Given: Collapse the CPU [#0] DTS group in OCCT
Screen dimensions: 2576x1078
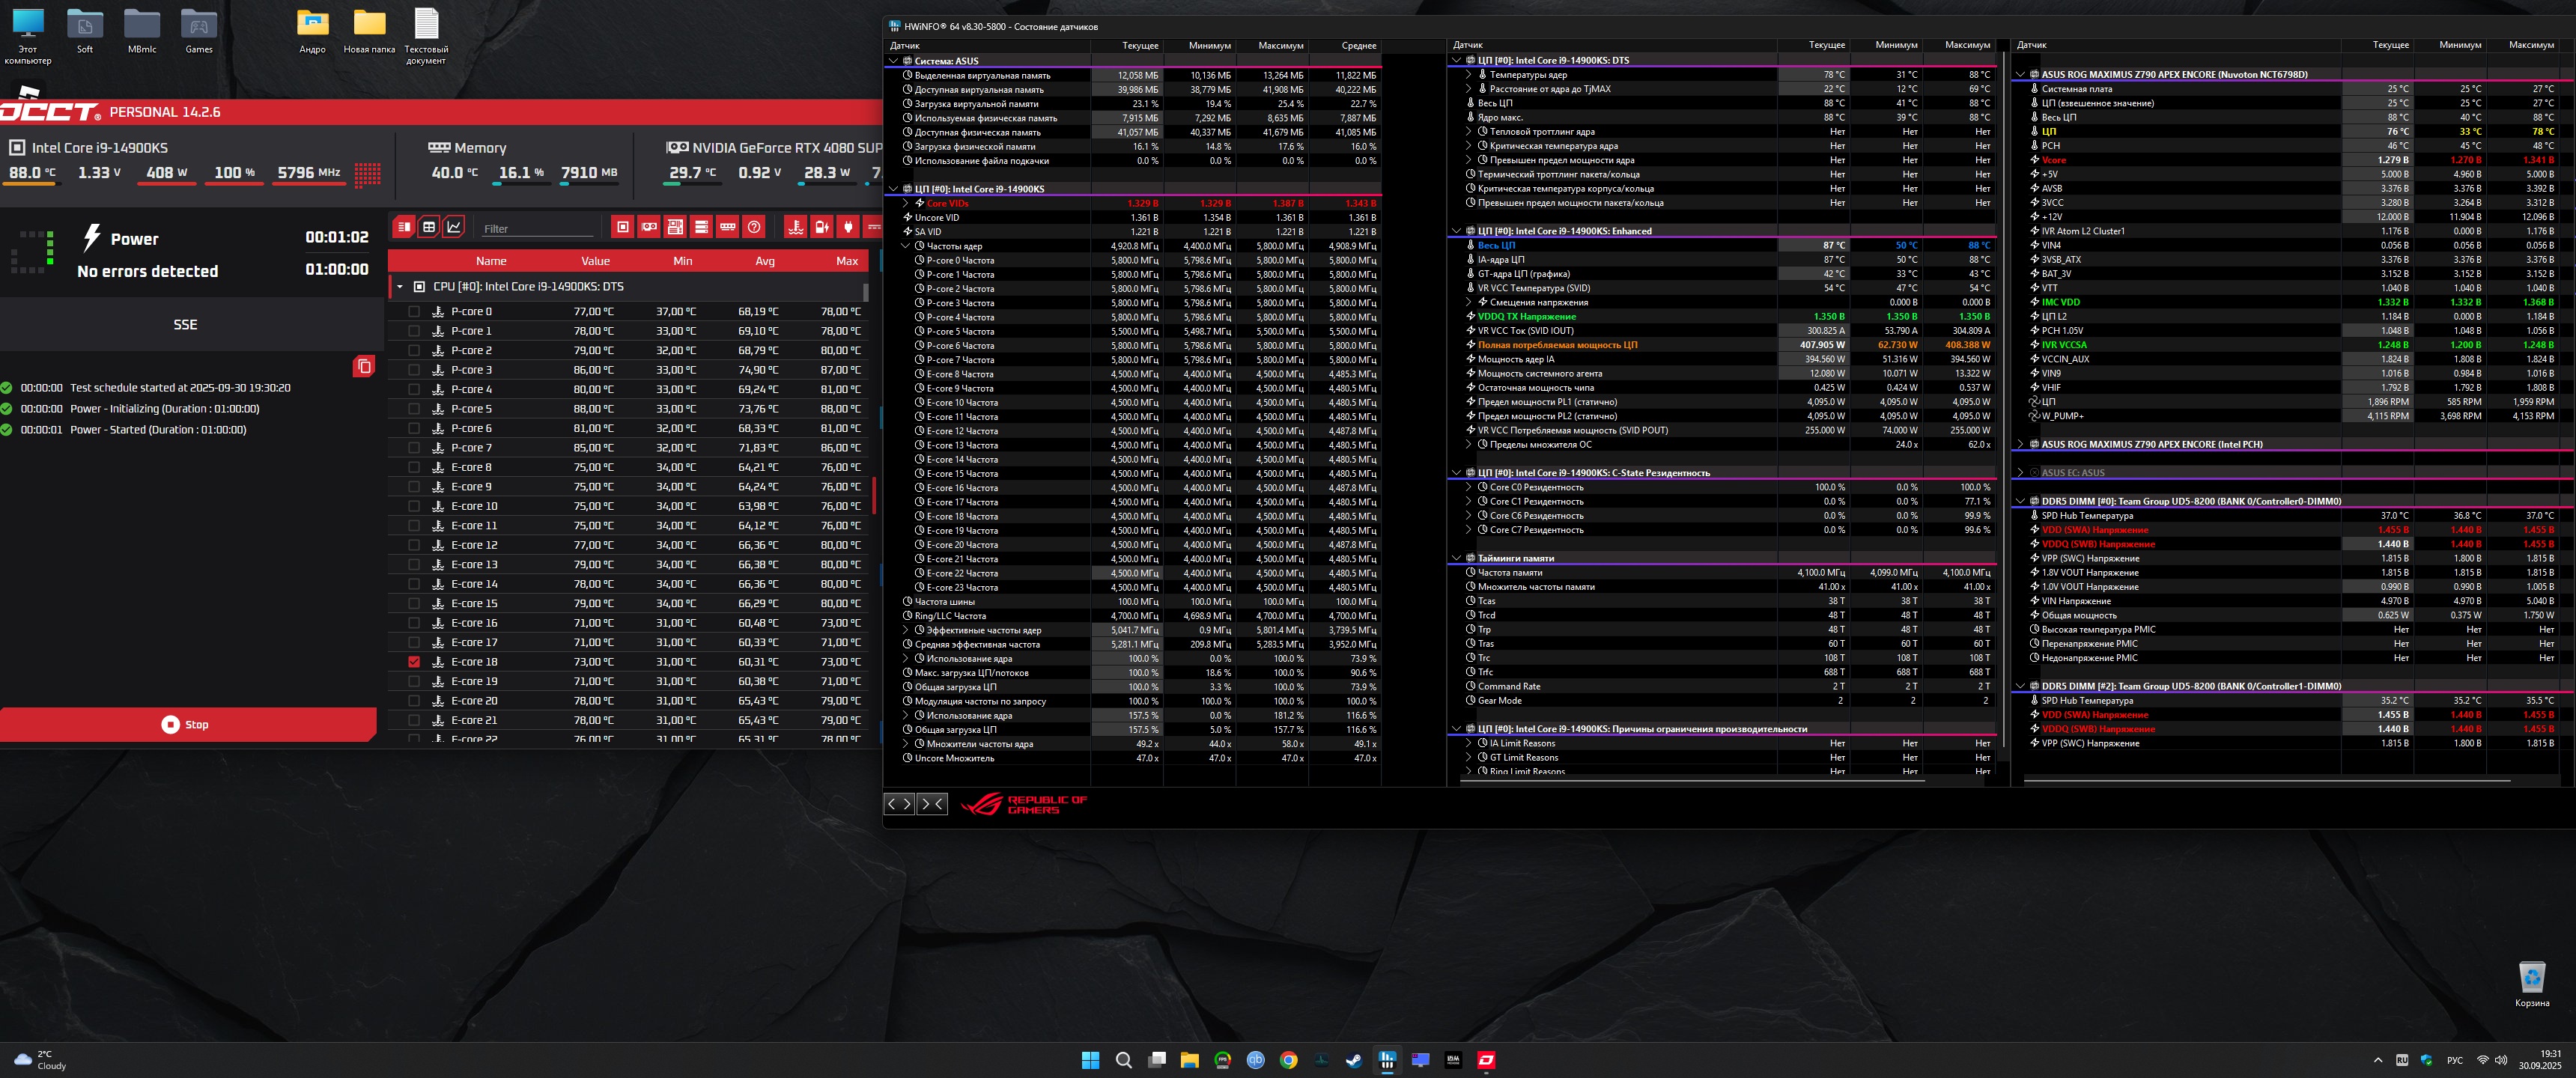Looking at the screenshot, I should click(400, 287).
